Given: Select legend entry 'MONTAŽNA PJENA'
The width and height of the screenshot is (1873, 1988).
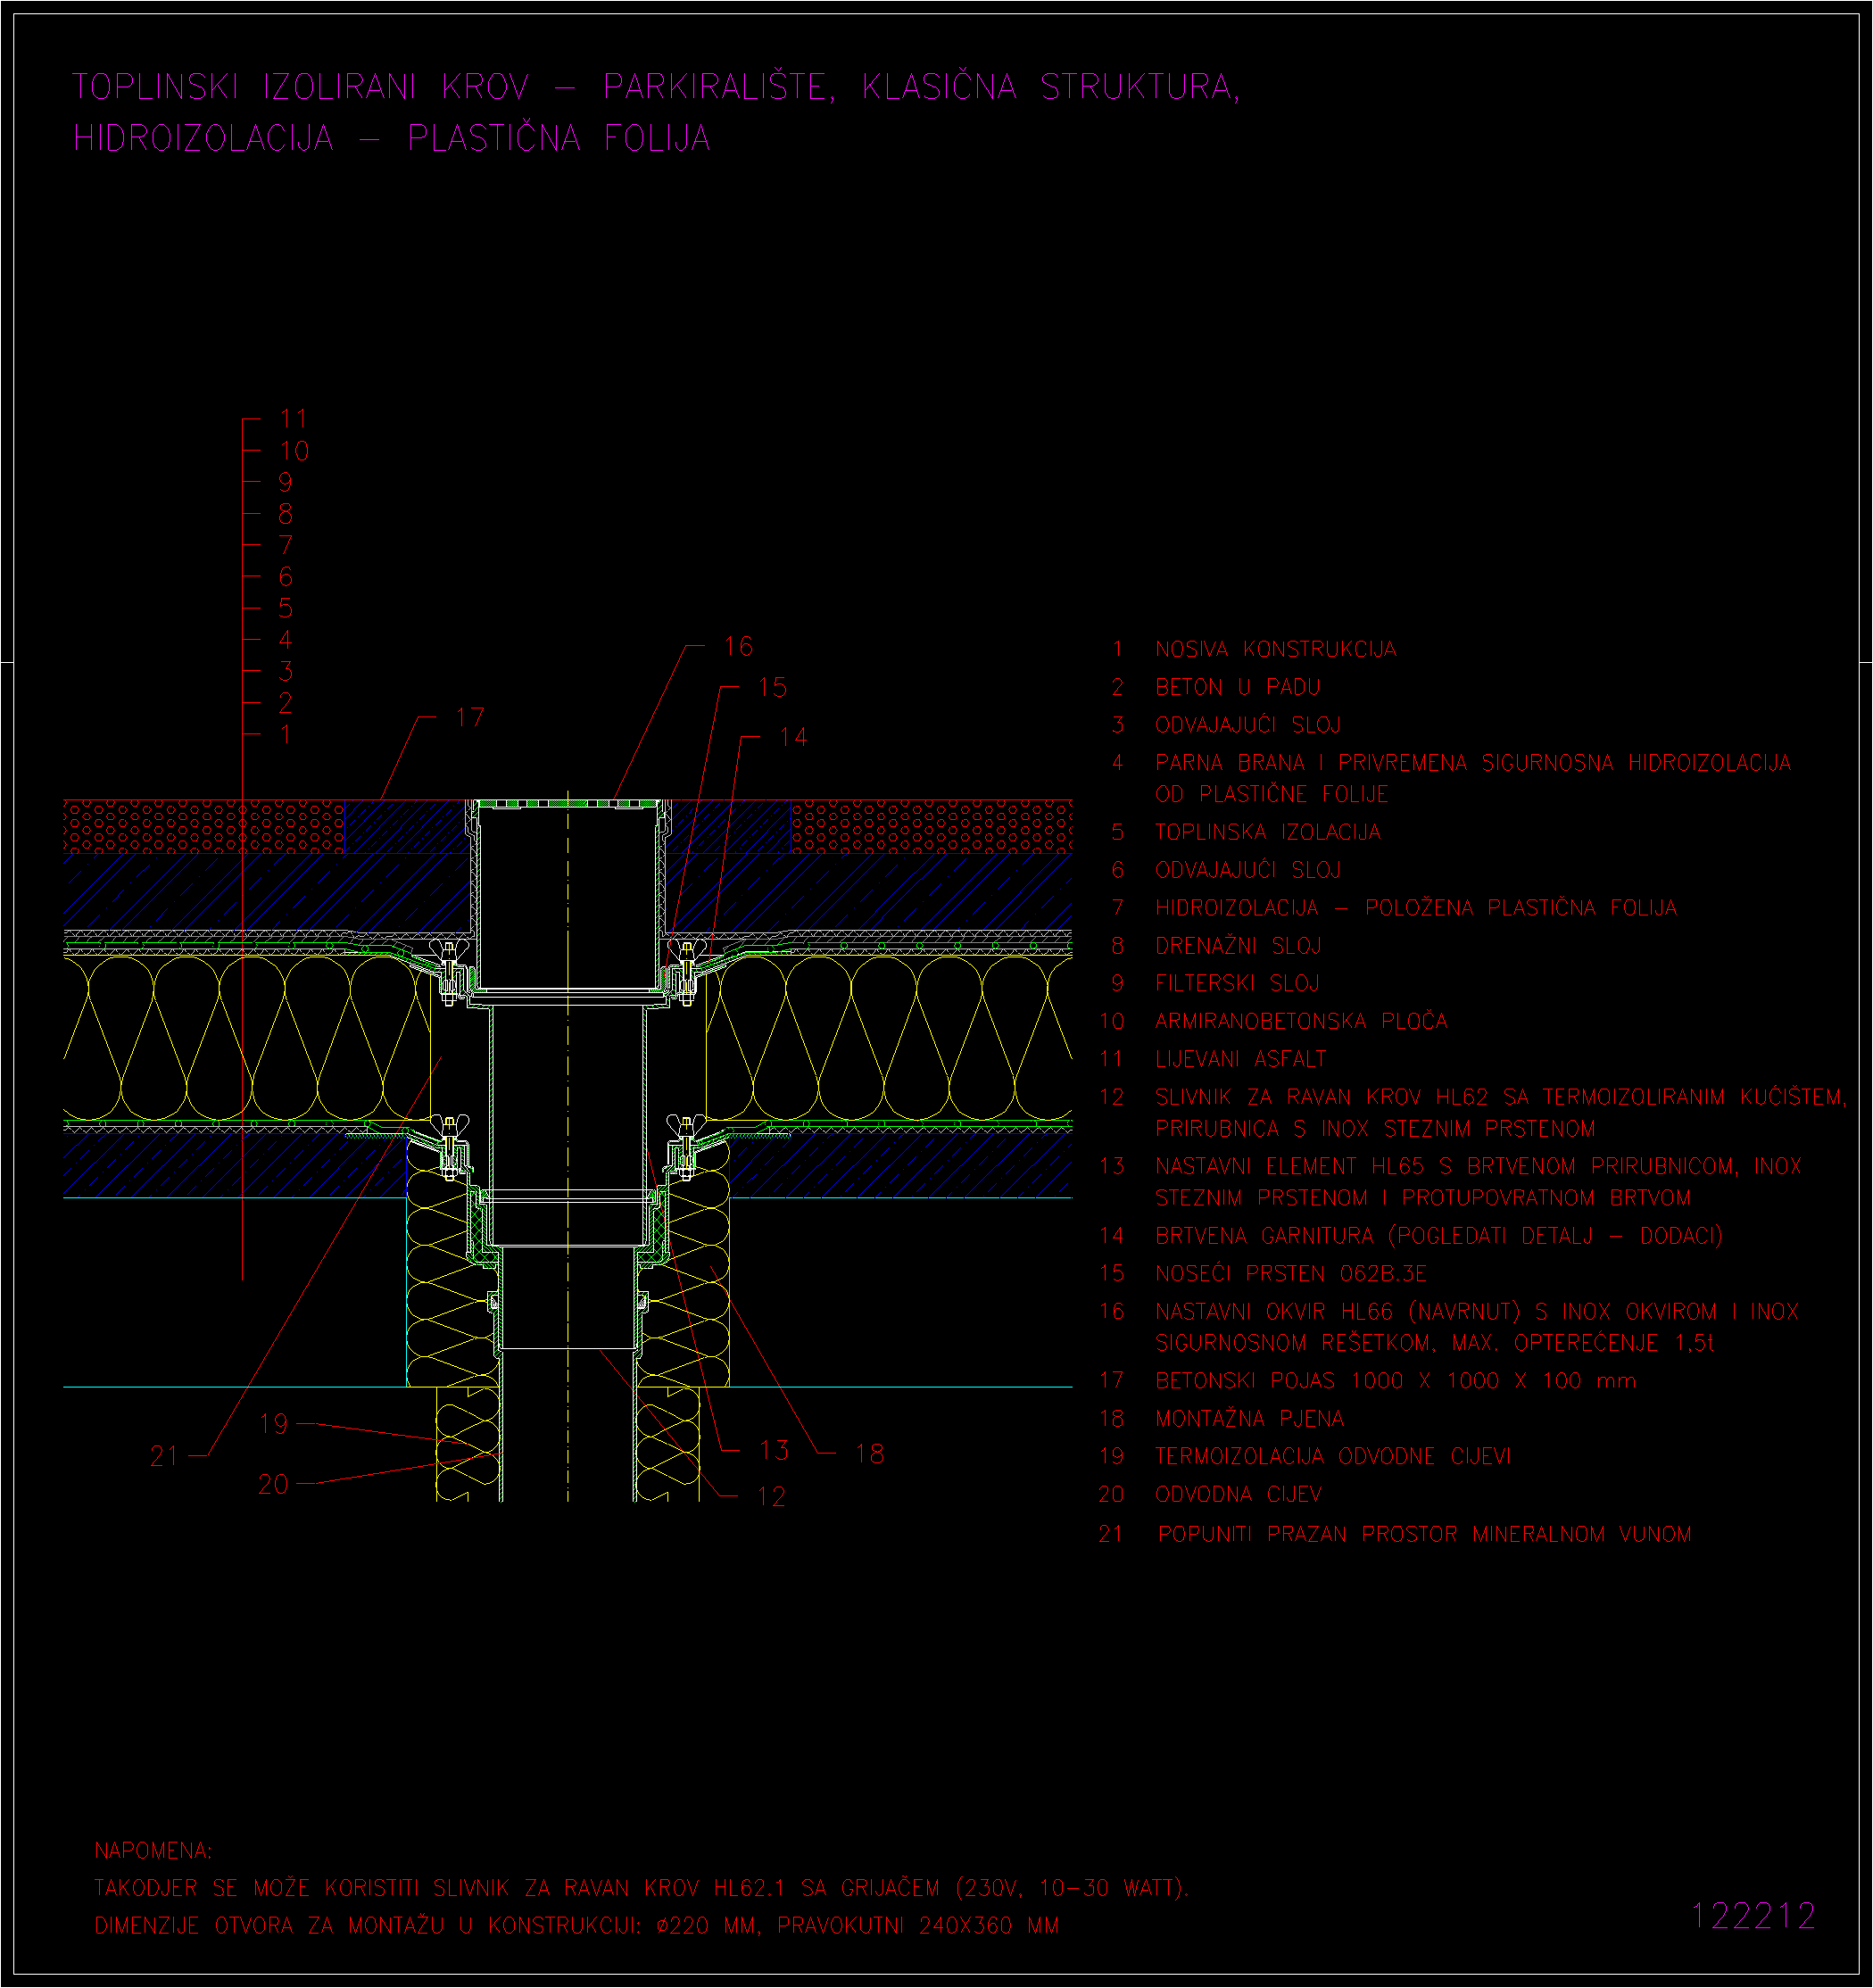Looking at the screenshot, I should click(1249, 1419).
